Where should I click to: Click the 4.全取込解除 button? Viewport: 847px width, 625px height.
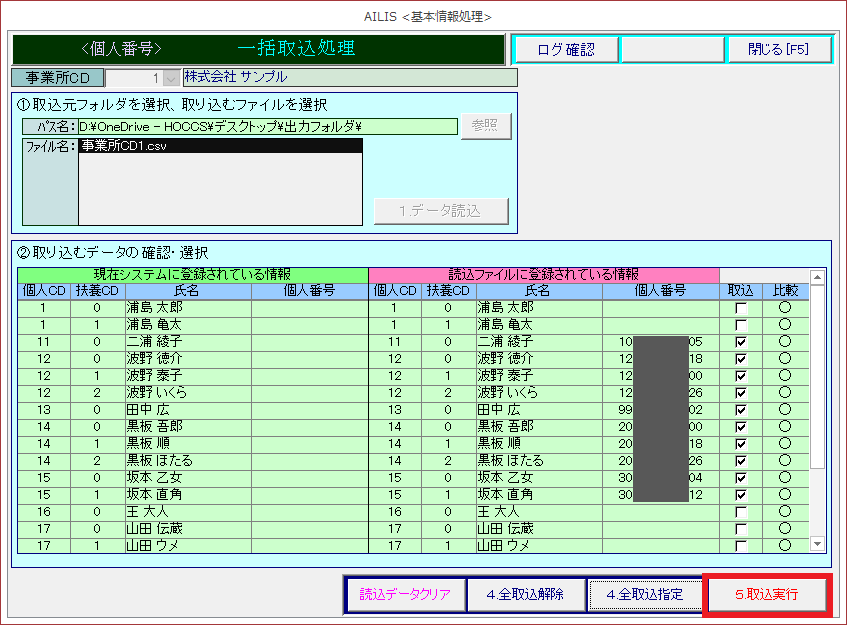525,594
